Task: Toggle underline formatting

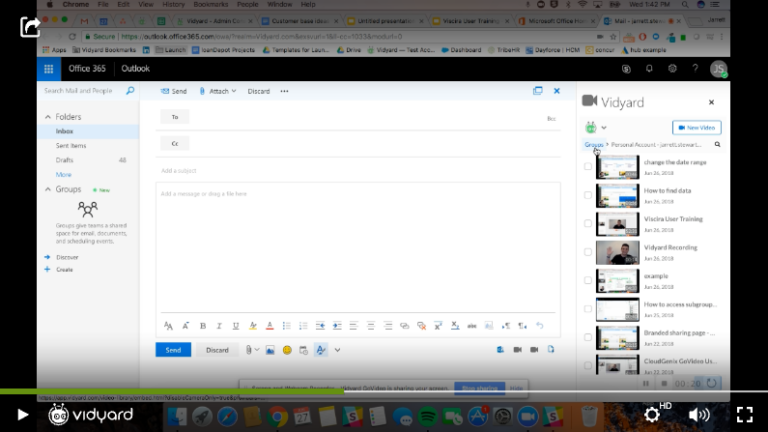Action: [236, 326]
